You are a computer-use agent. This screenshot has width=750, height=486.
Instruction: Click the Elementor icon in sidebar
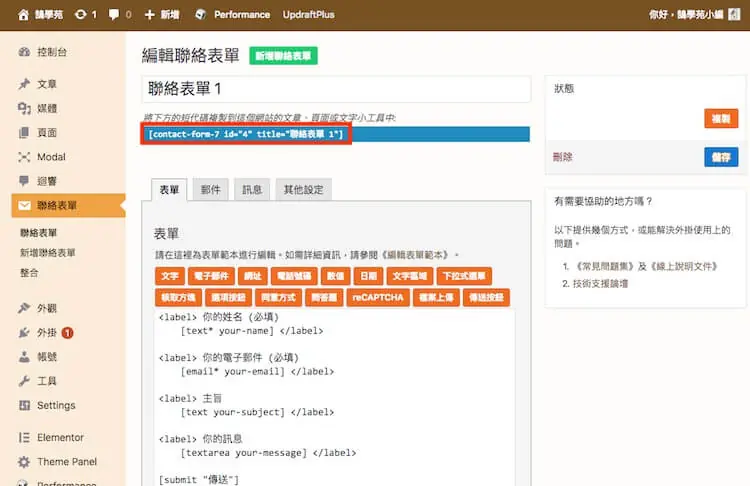tap(24, 437)
